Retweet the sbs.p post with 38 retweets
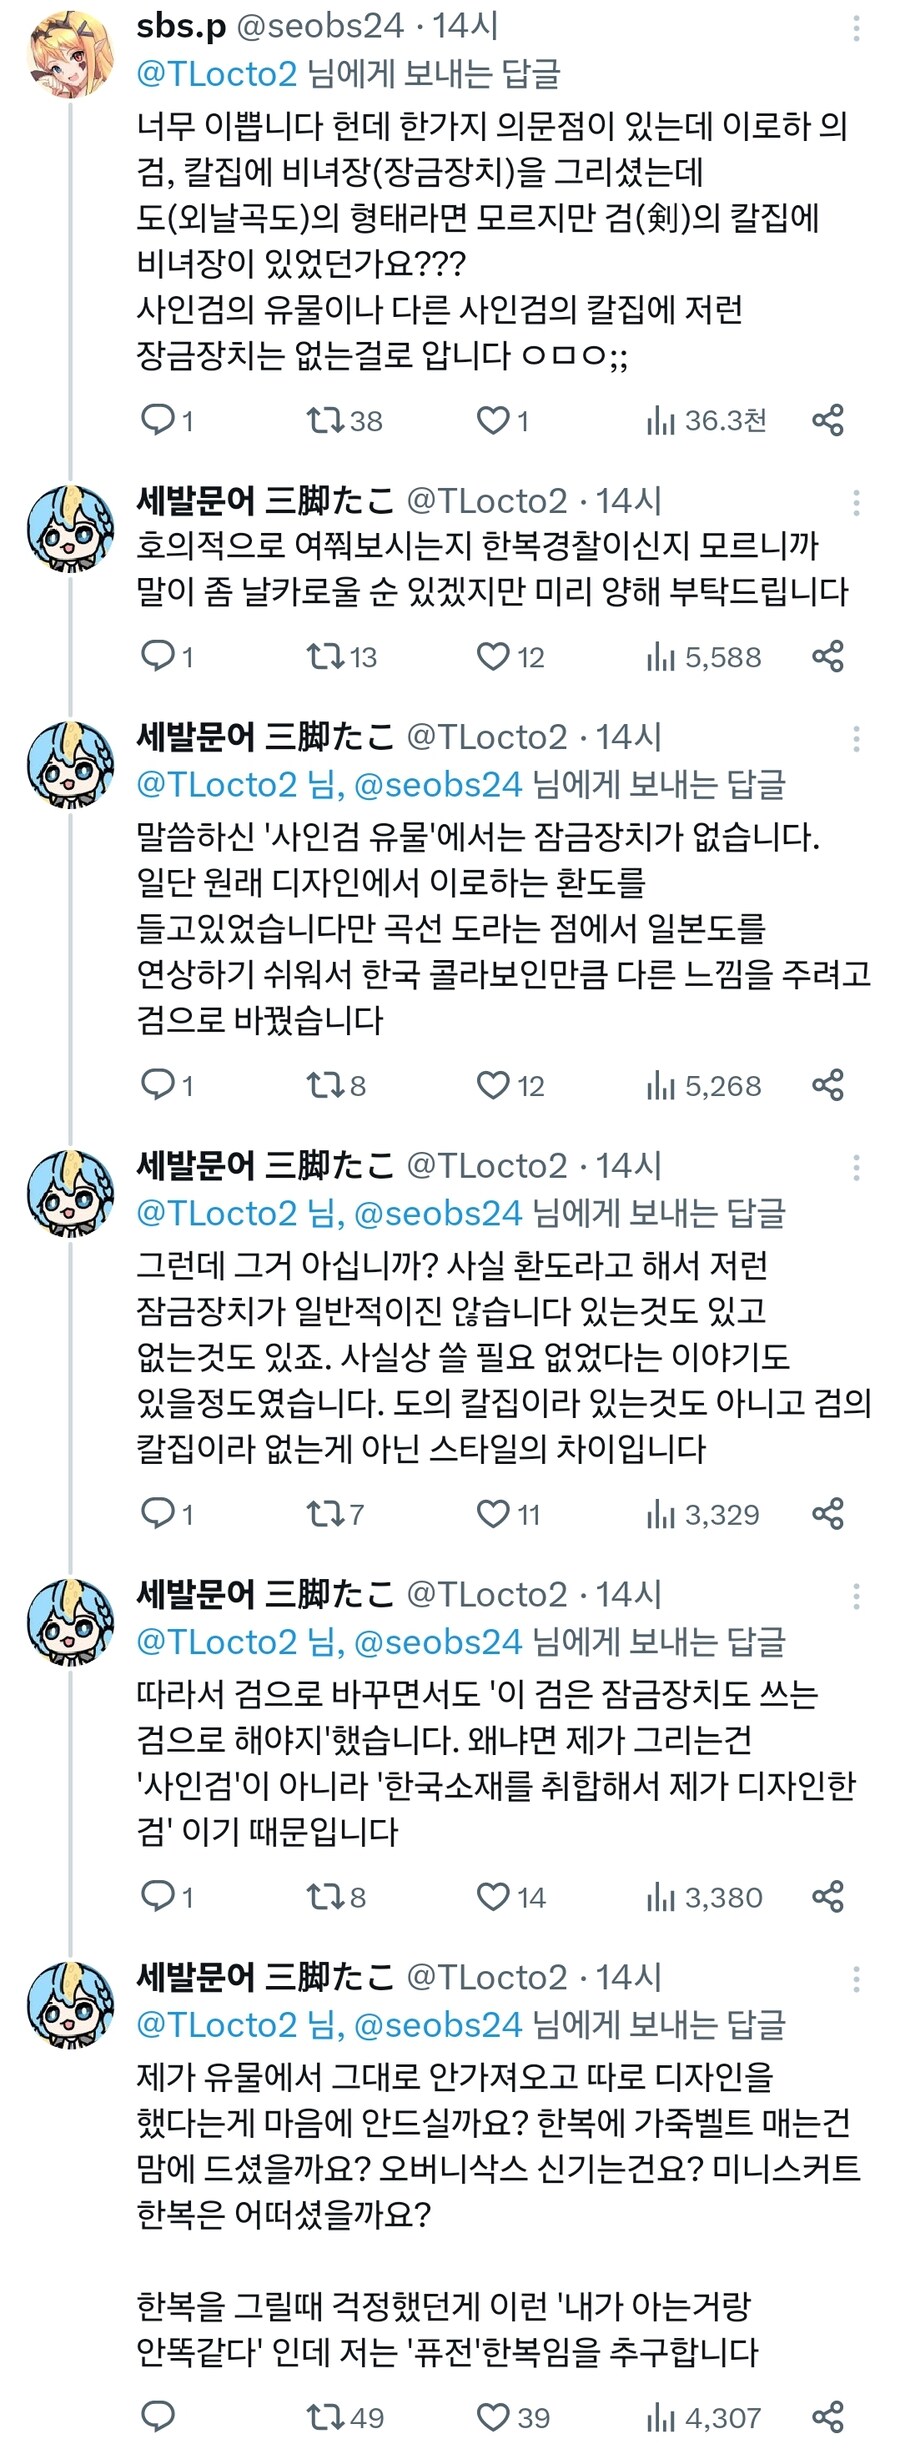 [x=325, y=420]
